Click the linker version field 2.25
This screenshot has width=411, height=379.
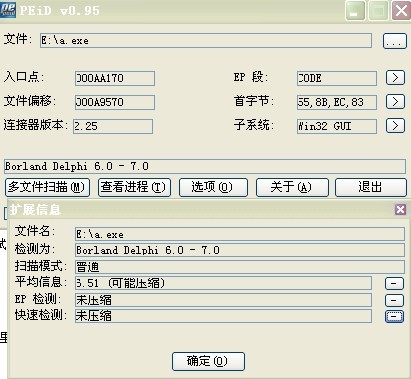(x=113, y=126)
